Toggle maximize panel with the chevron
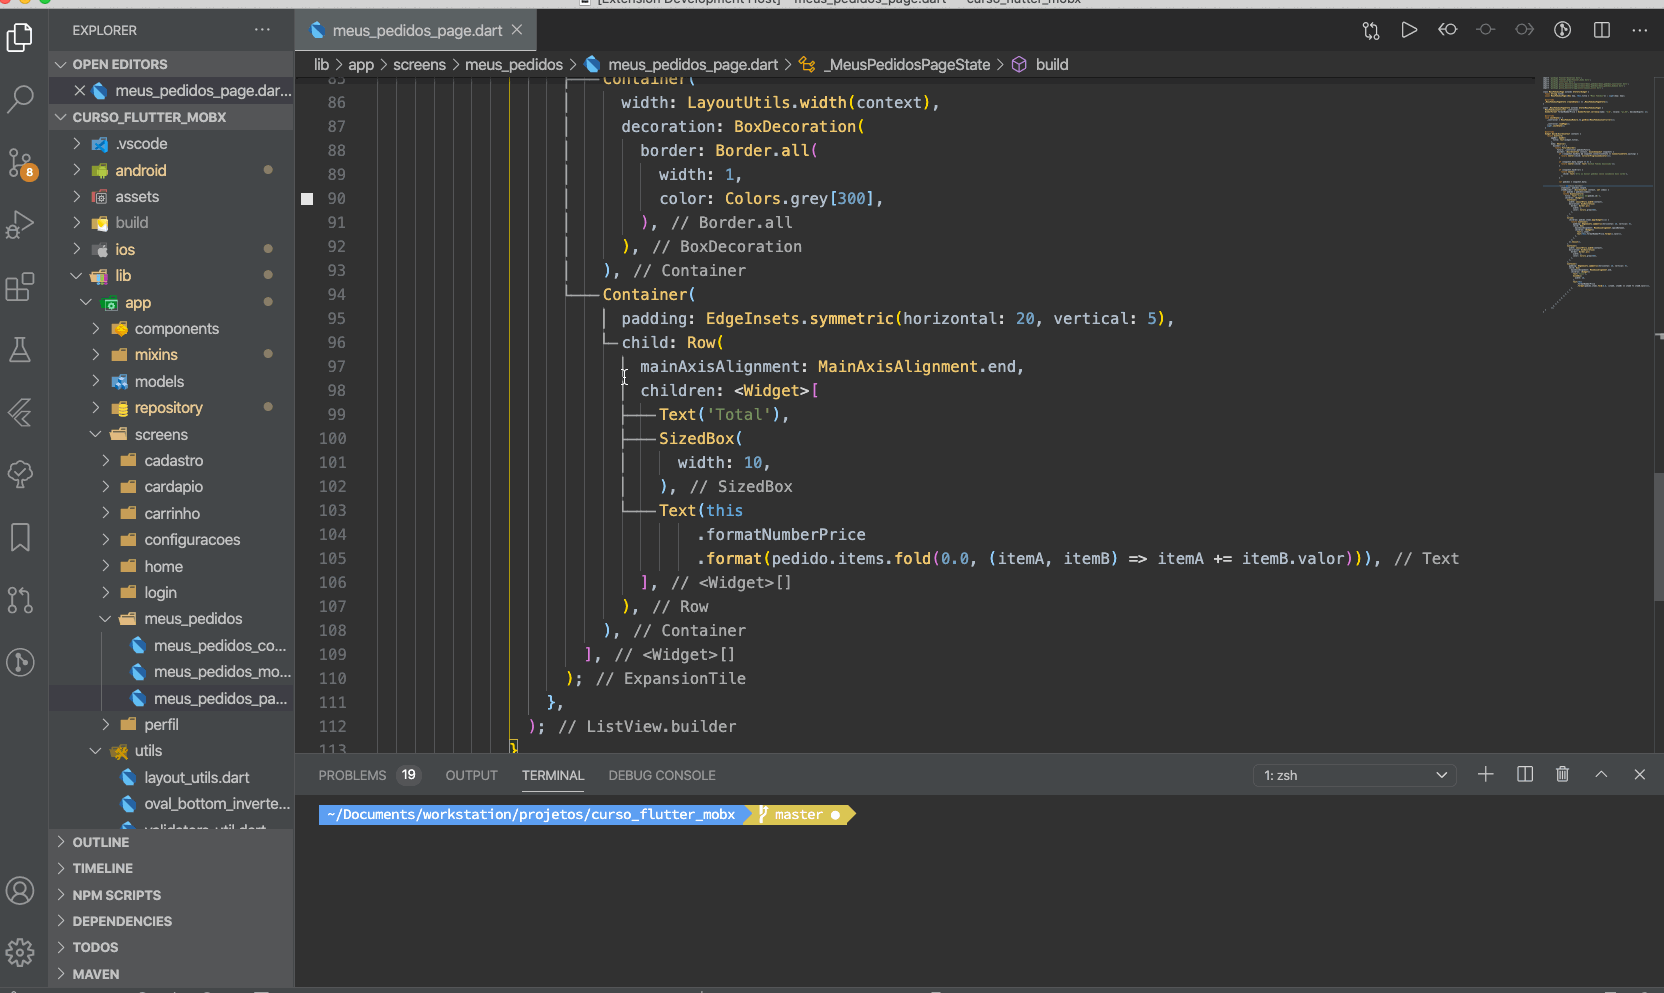The image size is (1664, 993). coord(1601,774)
